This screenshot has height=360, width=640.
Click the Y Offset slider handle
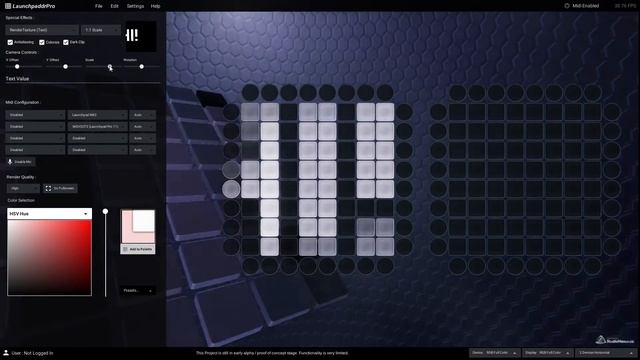[65, 67]
